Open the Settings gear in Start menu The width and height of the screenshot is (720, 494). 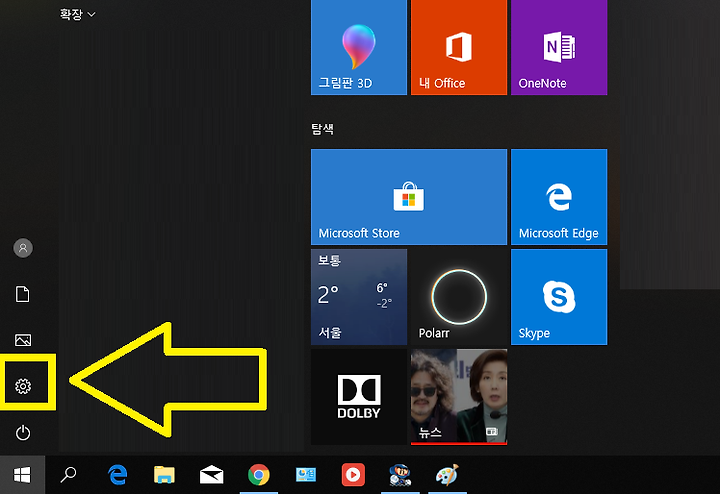tap(23, 386)
